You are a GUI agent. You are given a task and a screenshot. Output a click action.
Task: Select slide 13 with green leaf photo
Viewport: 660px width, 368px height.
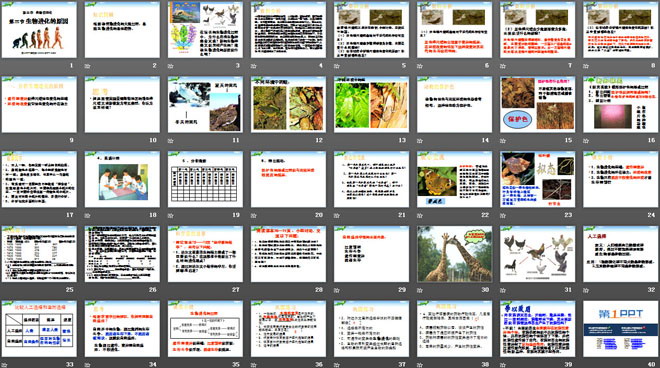coord(371,104)
